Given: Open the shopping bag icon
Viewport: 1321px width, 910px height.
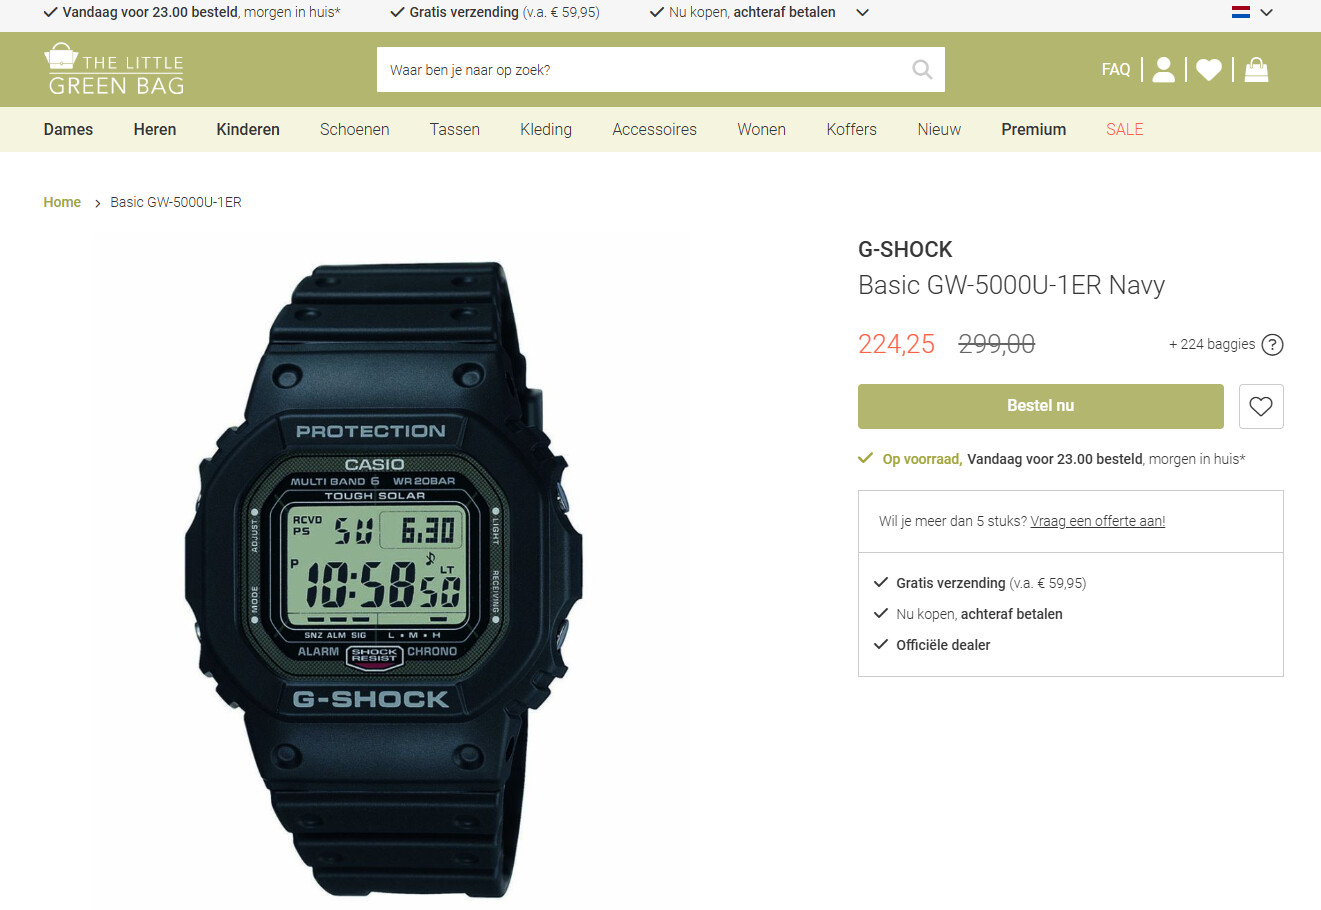Looking at the screenshot, I should pos(1257,69).
